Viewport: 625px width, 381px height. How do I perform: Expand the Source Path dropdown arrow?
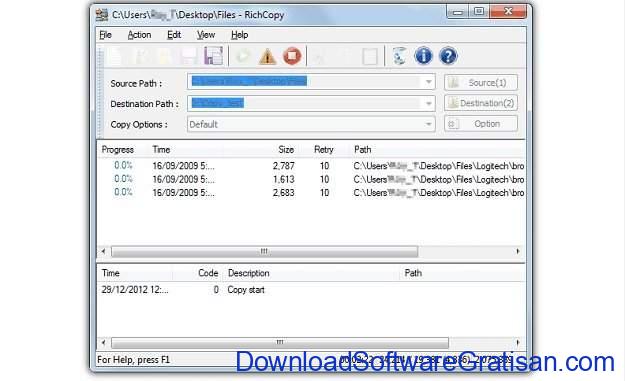click(x=428, y=82)
